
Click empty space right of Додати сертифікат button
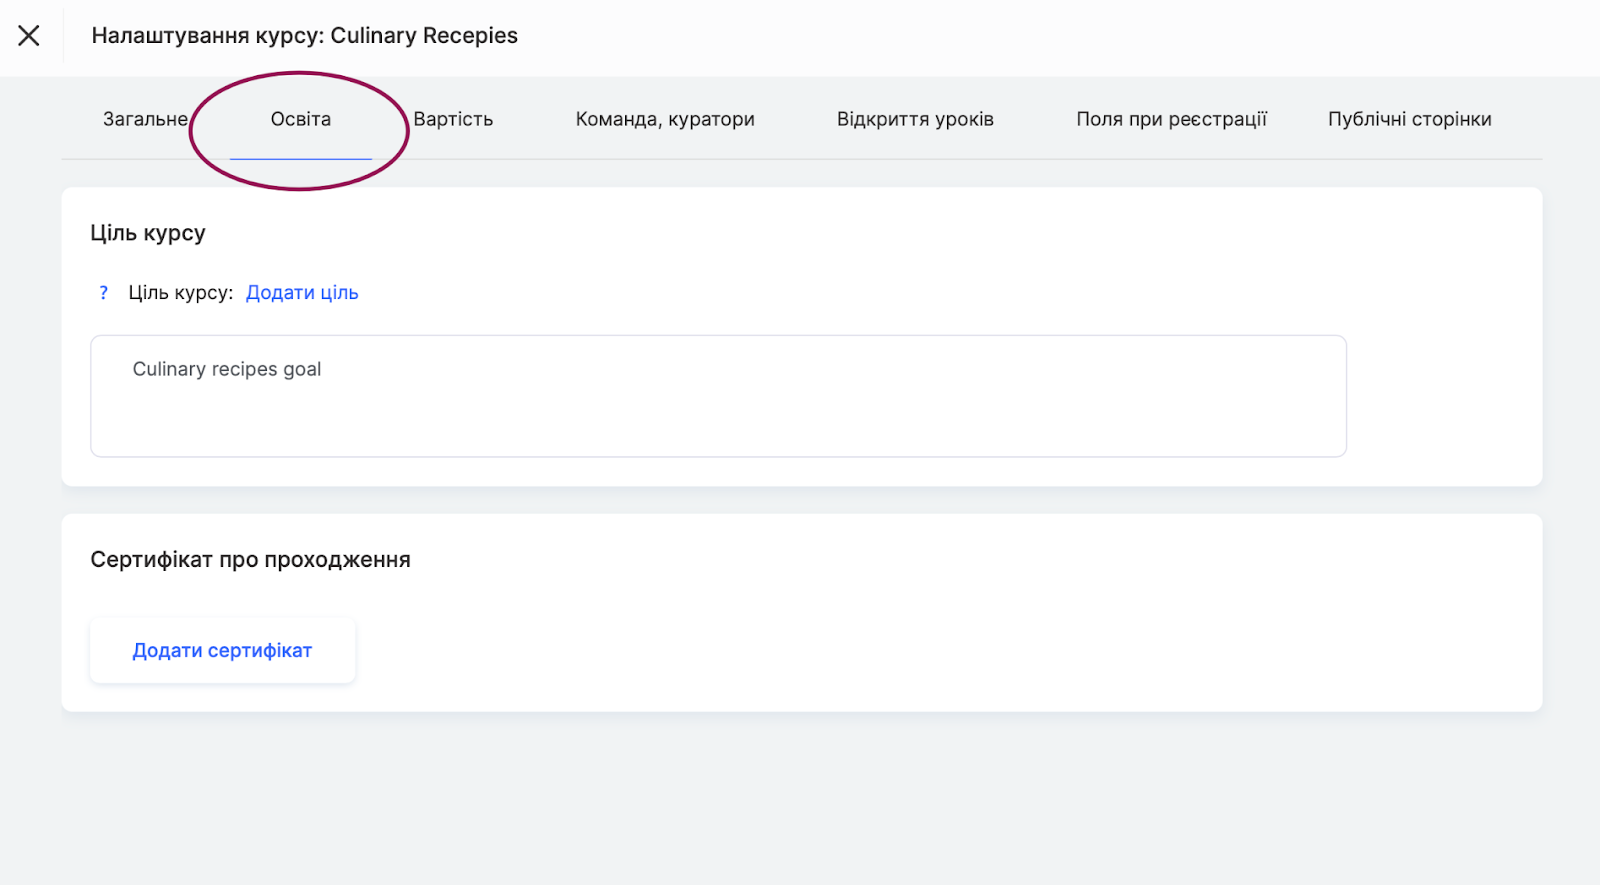tap(900, 650)
